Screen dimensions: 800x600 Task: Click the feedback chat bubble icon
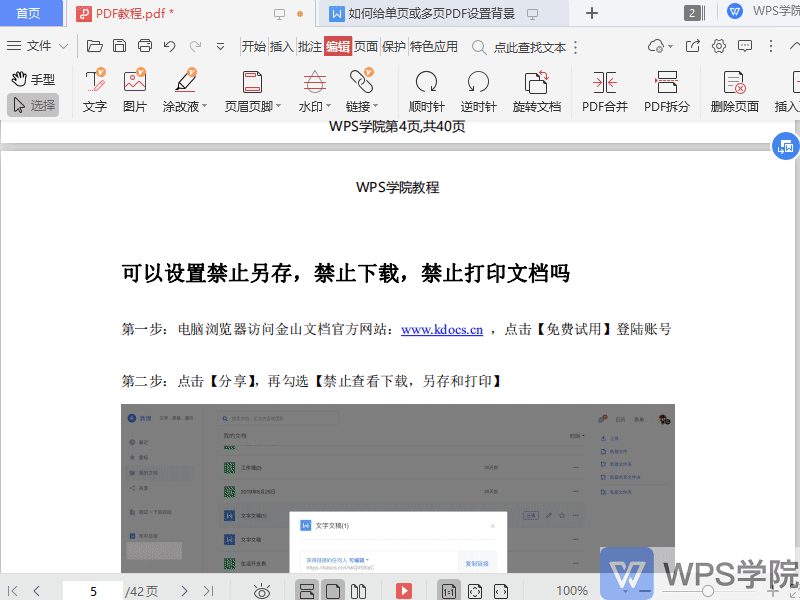(745, 46)
